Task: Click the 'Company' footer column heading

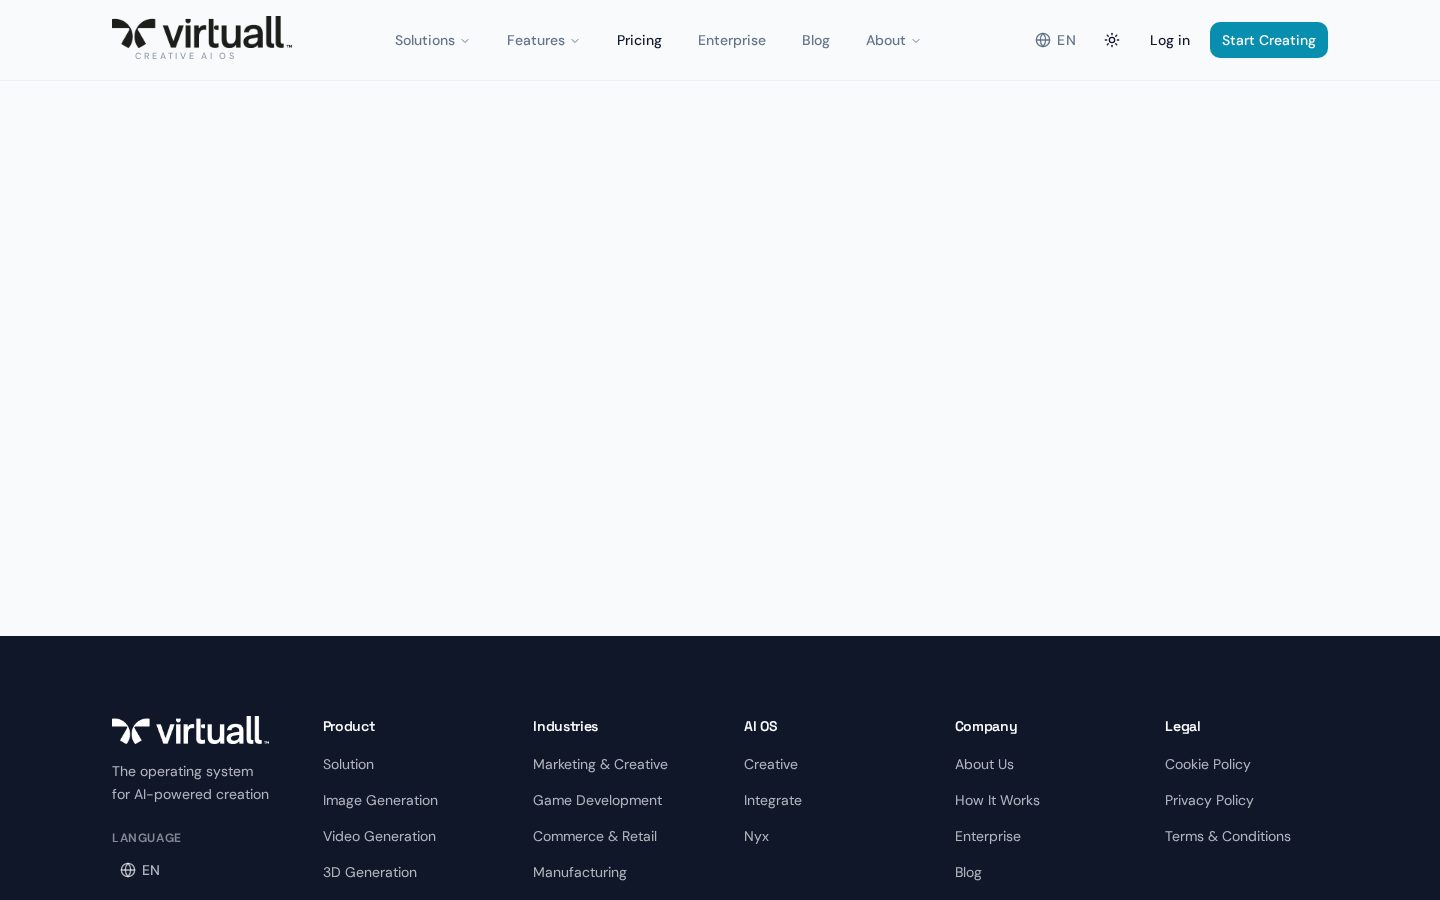Action: coord(986,726)
